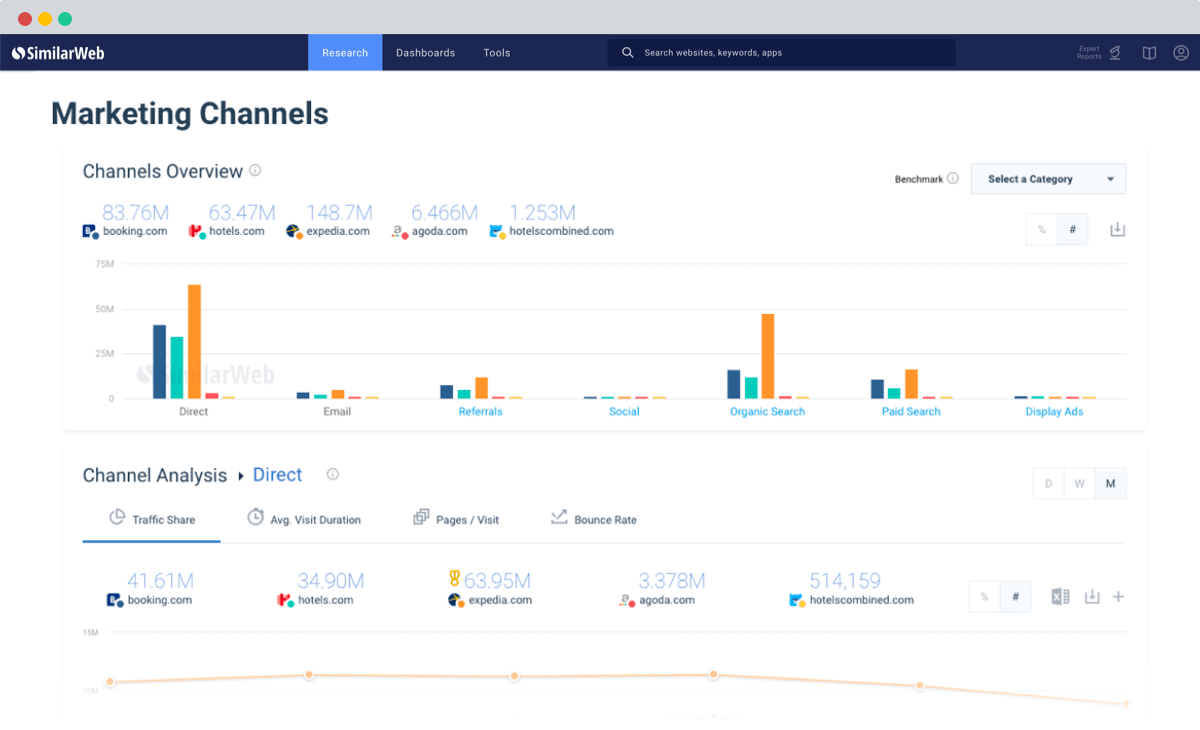Click the Paid Search channel link
The image size is (1200, 730).
point(911,411)
